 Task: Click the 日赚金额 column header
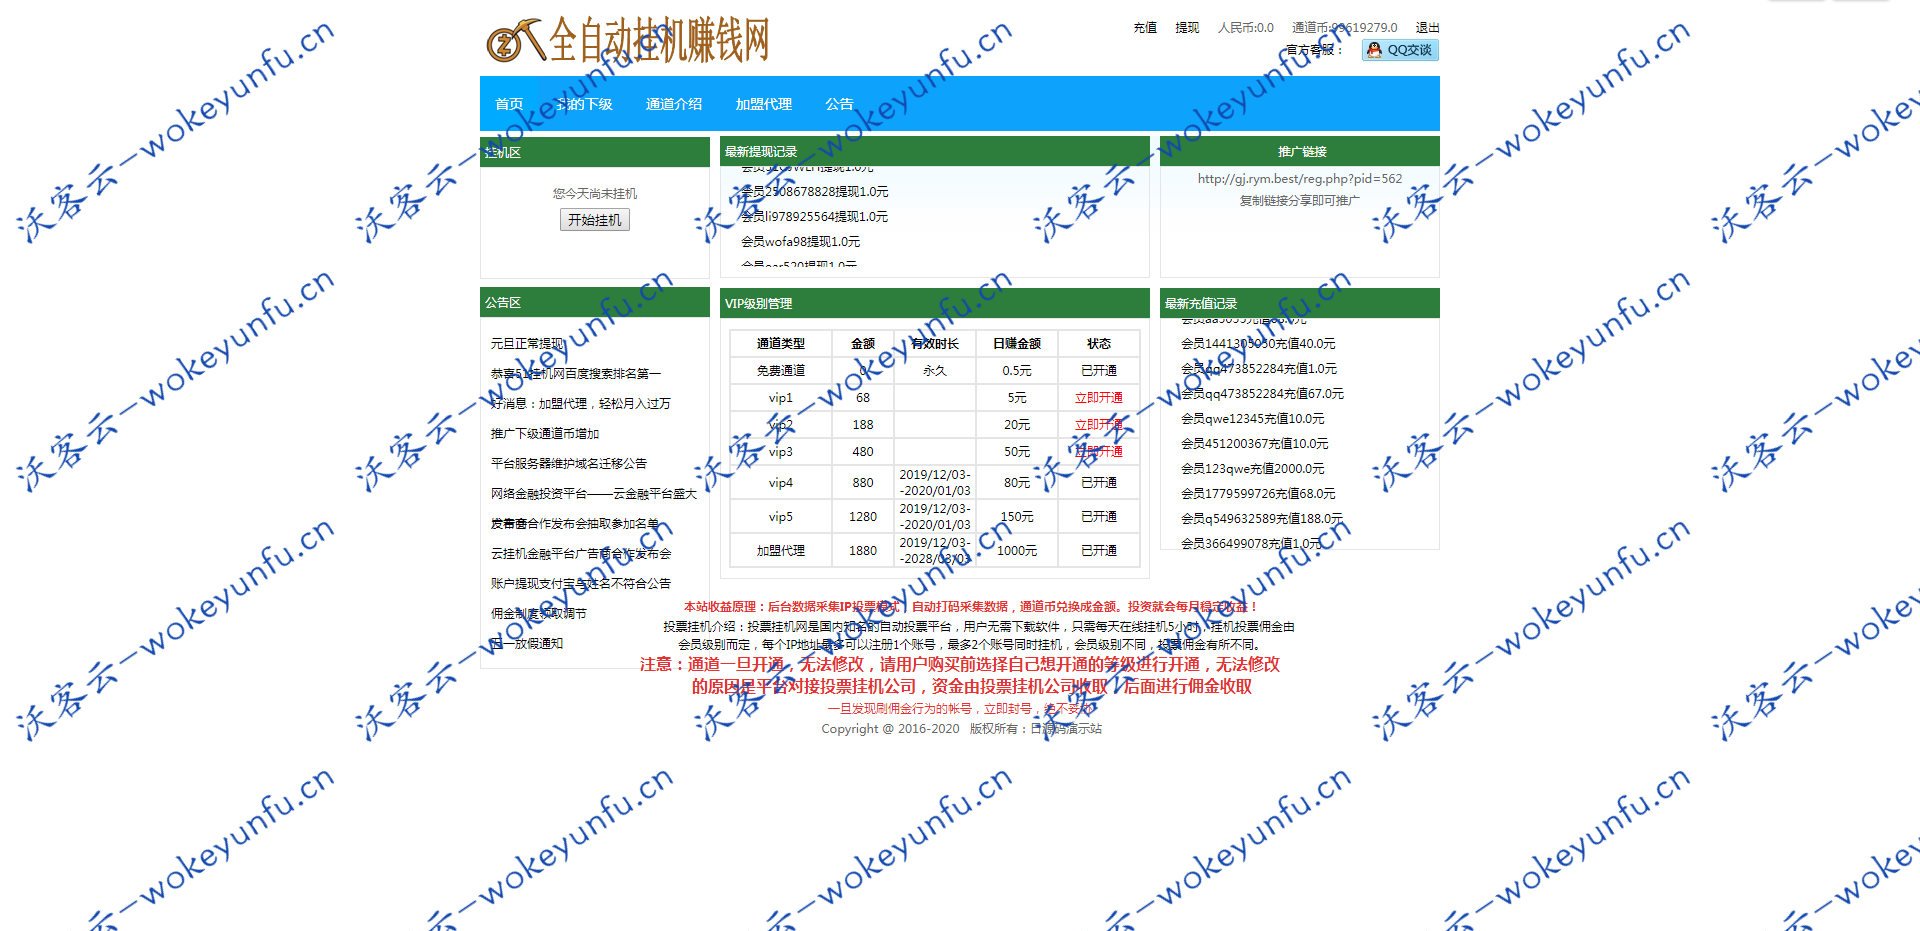coord(1017,344)
